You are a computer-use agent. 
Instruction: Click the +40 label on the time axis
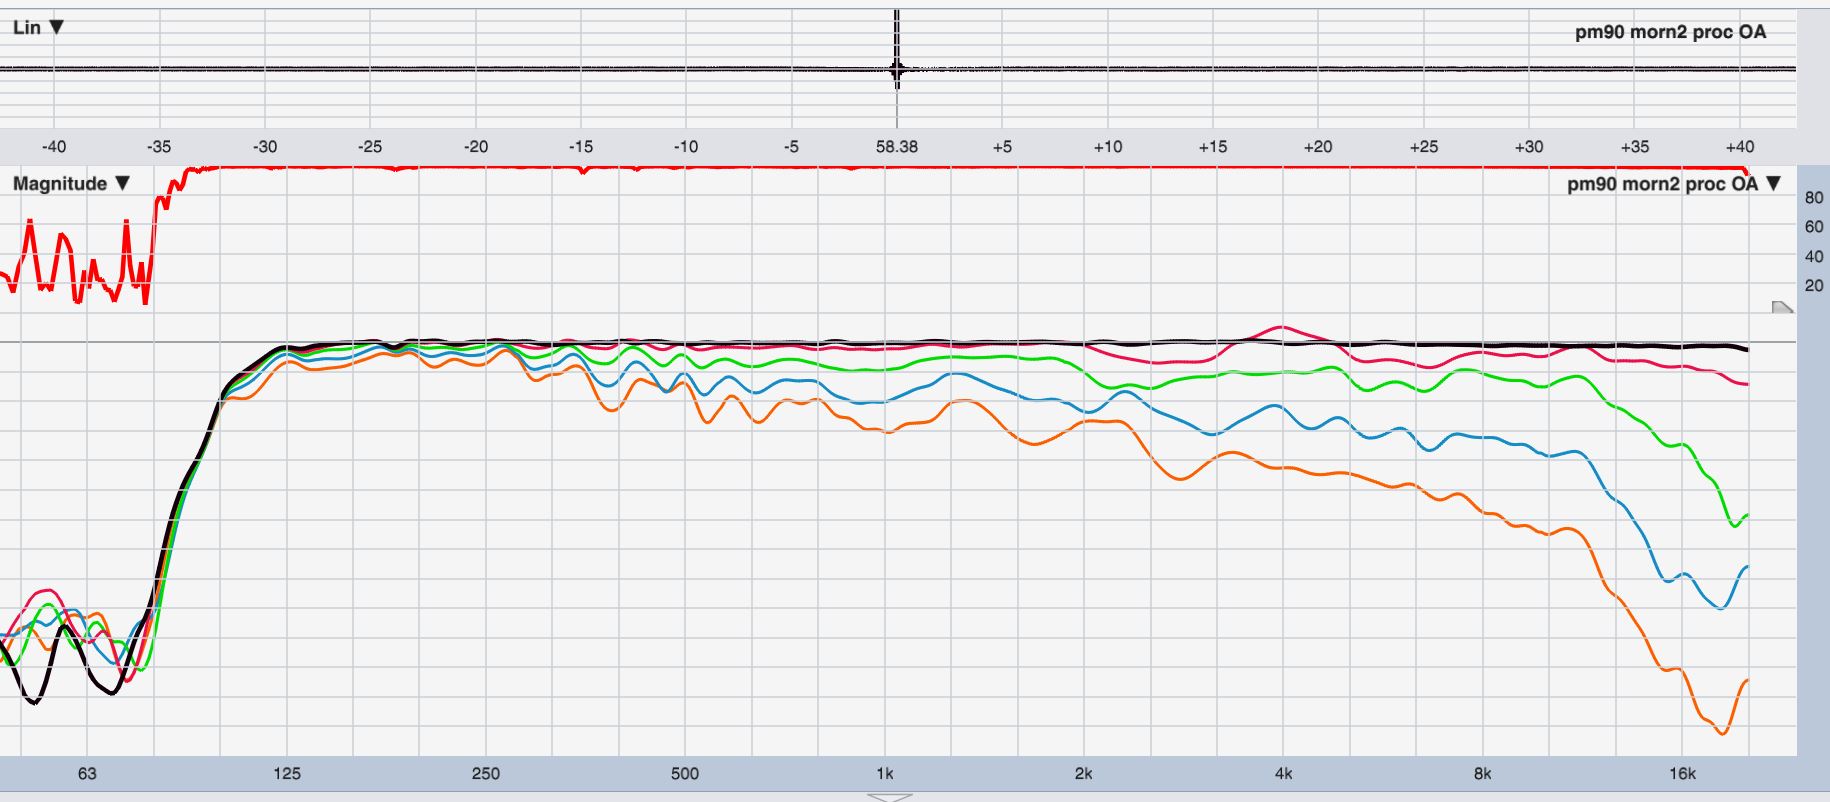(x=1739, y=147)
